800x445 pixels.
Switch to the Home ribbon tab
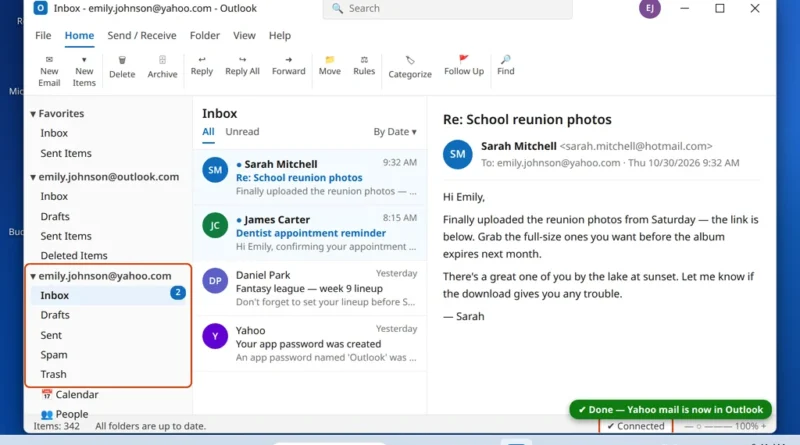79,35
